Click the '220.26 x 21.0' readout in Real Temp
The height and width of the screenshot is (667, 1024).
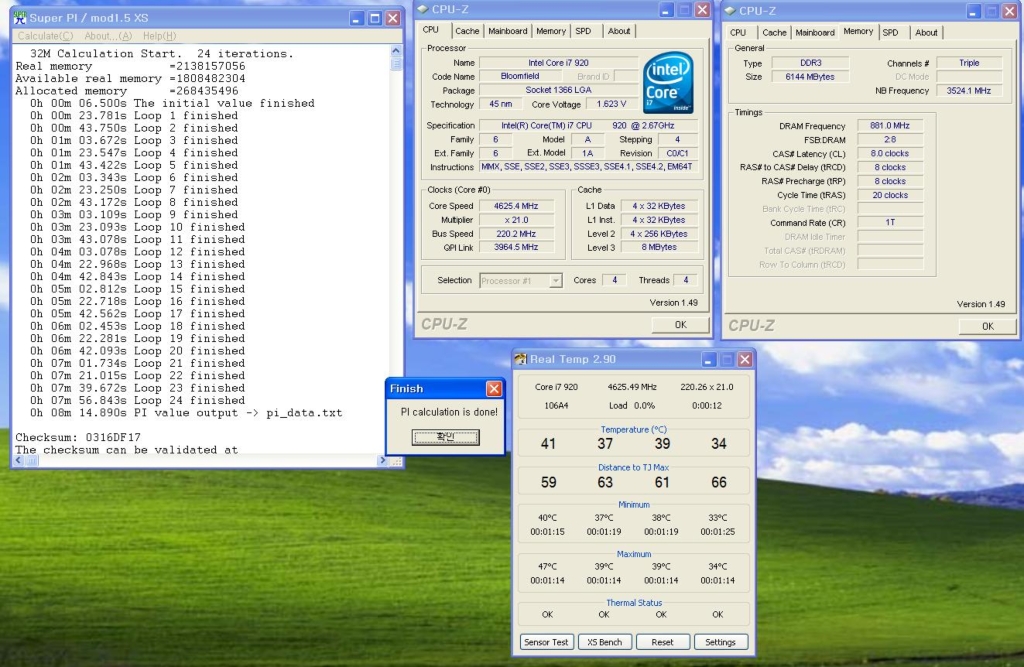click(x=707, y=387)
